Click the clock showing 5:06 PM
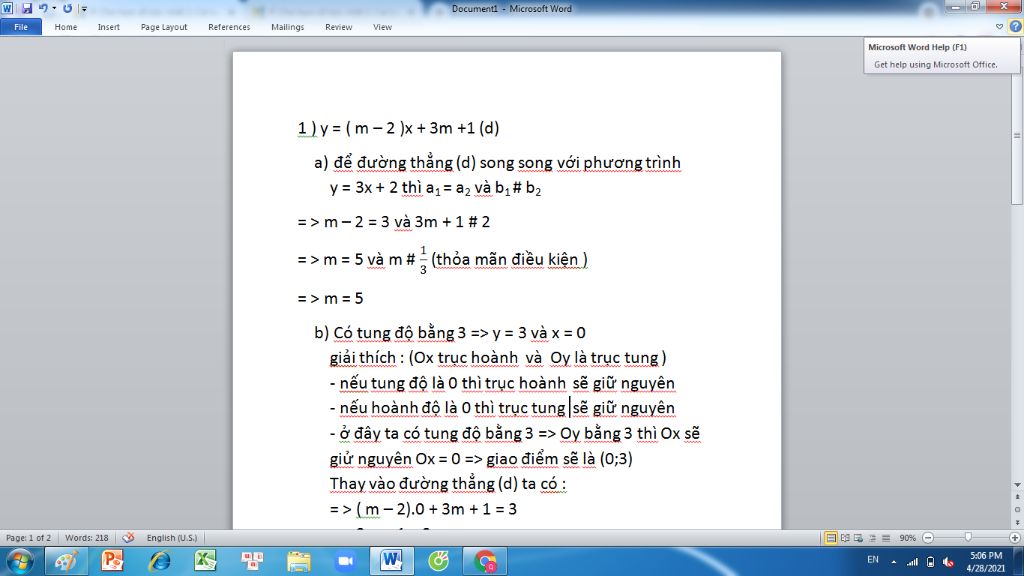Image resolution: width=1024 pixels, height=576 pixels. [985, 556]
